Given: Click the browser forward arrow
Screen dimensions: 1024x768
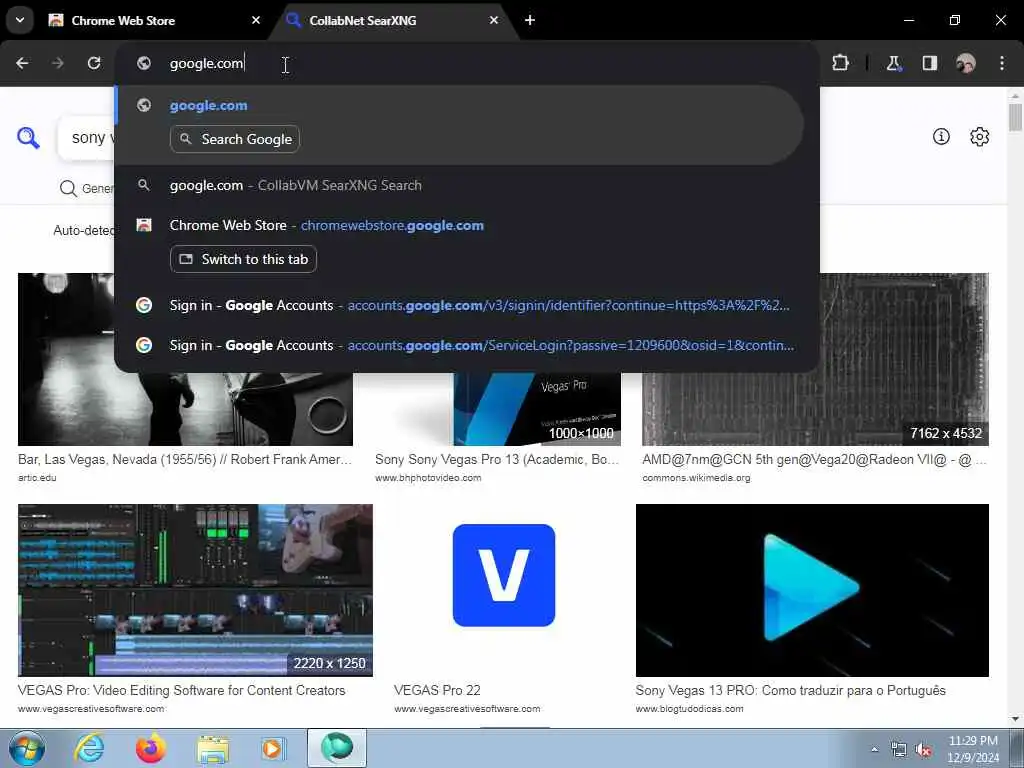Looking at the screenshot, I should pyautogui.click(x=58, y=63).
